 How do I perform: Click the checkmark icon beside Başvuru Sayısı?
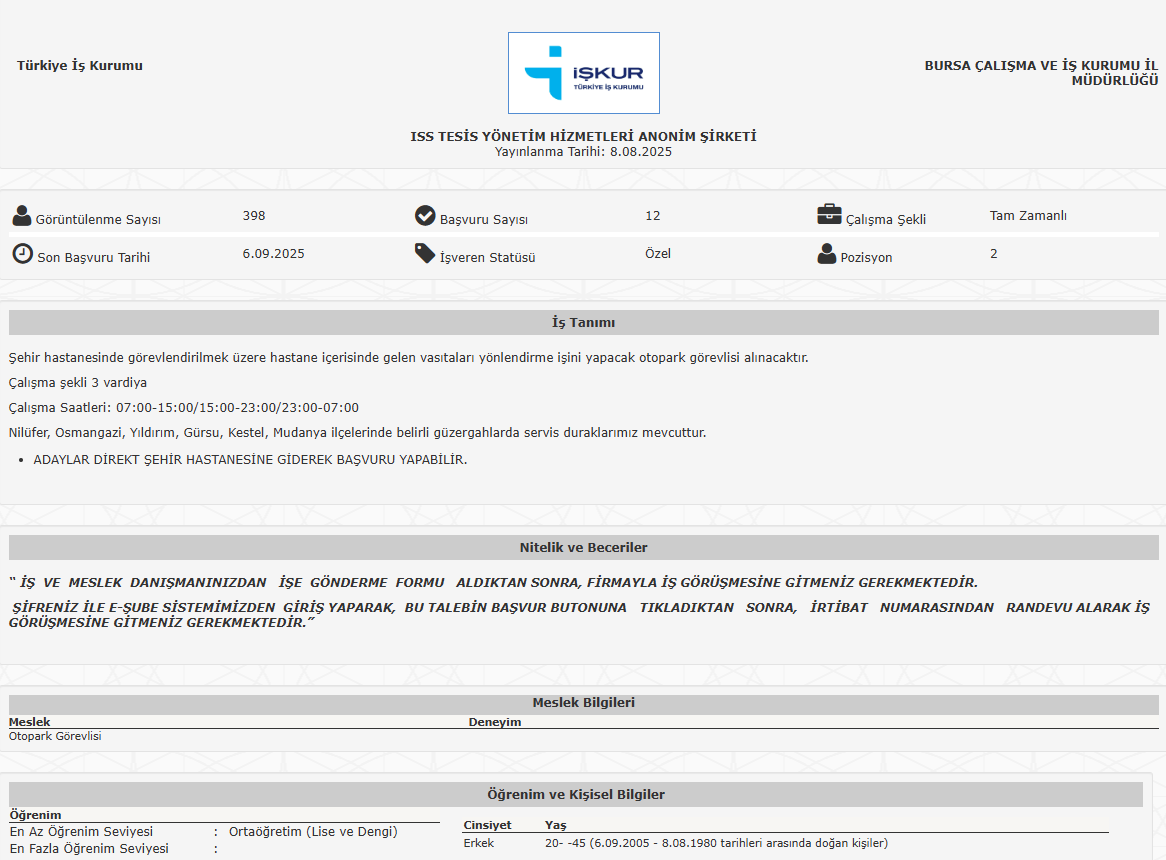pos(425,216)
